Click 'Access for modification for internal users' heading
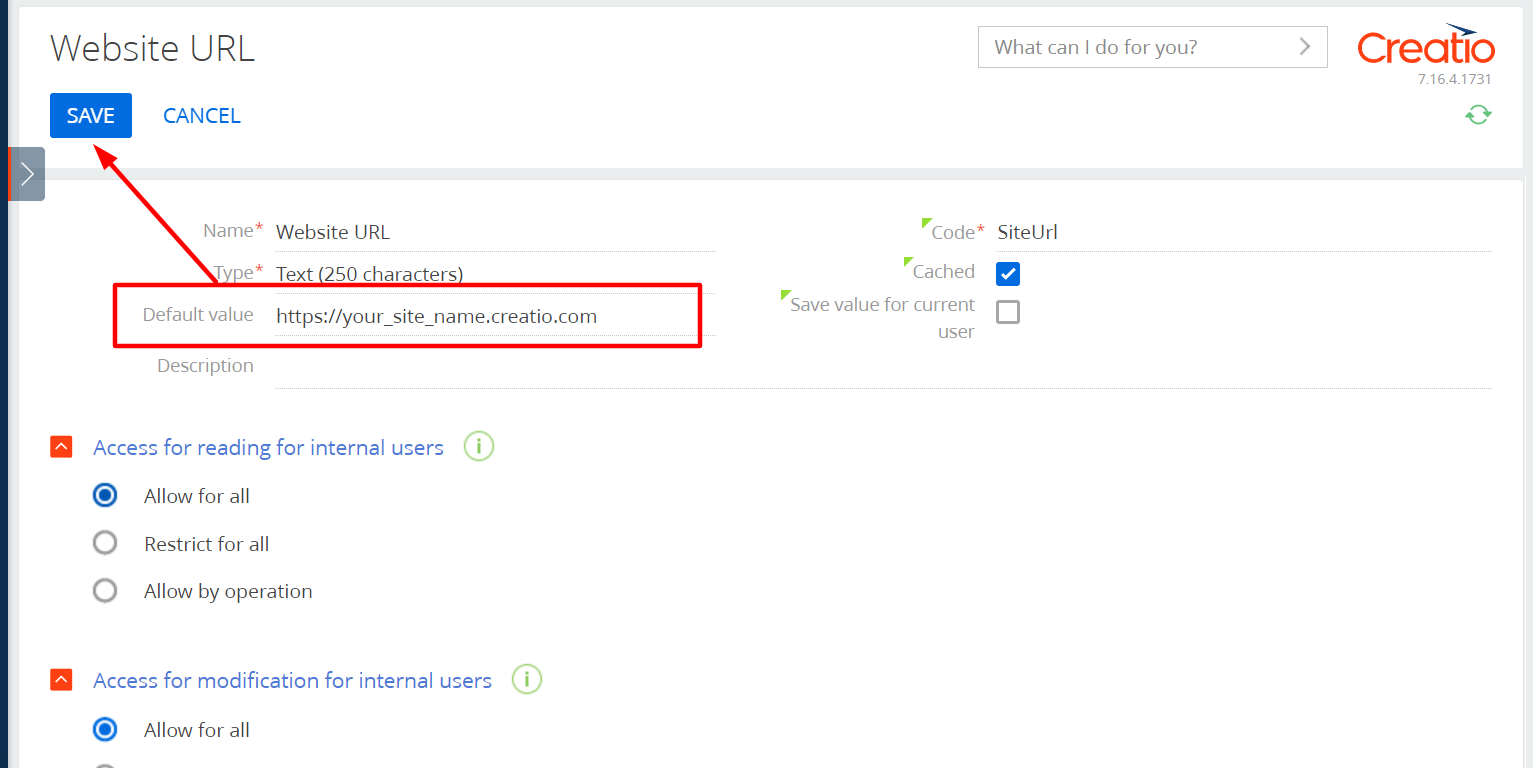Screen dimensions: 1533x768 (x=292, y=680)
